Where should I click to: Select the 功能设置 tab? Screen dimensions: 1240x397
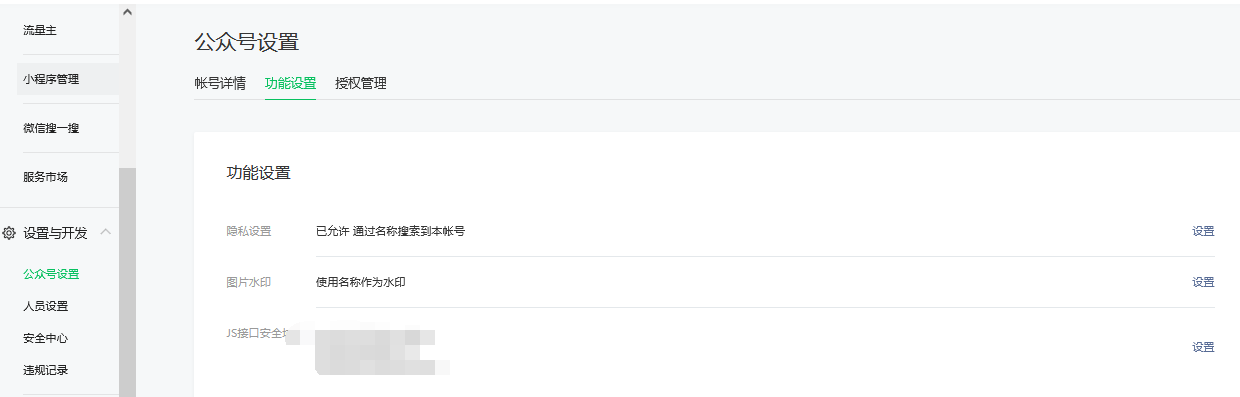(290, 83)
